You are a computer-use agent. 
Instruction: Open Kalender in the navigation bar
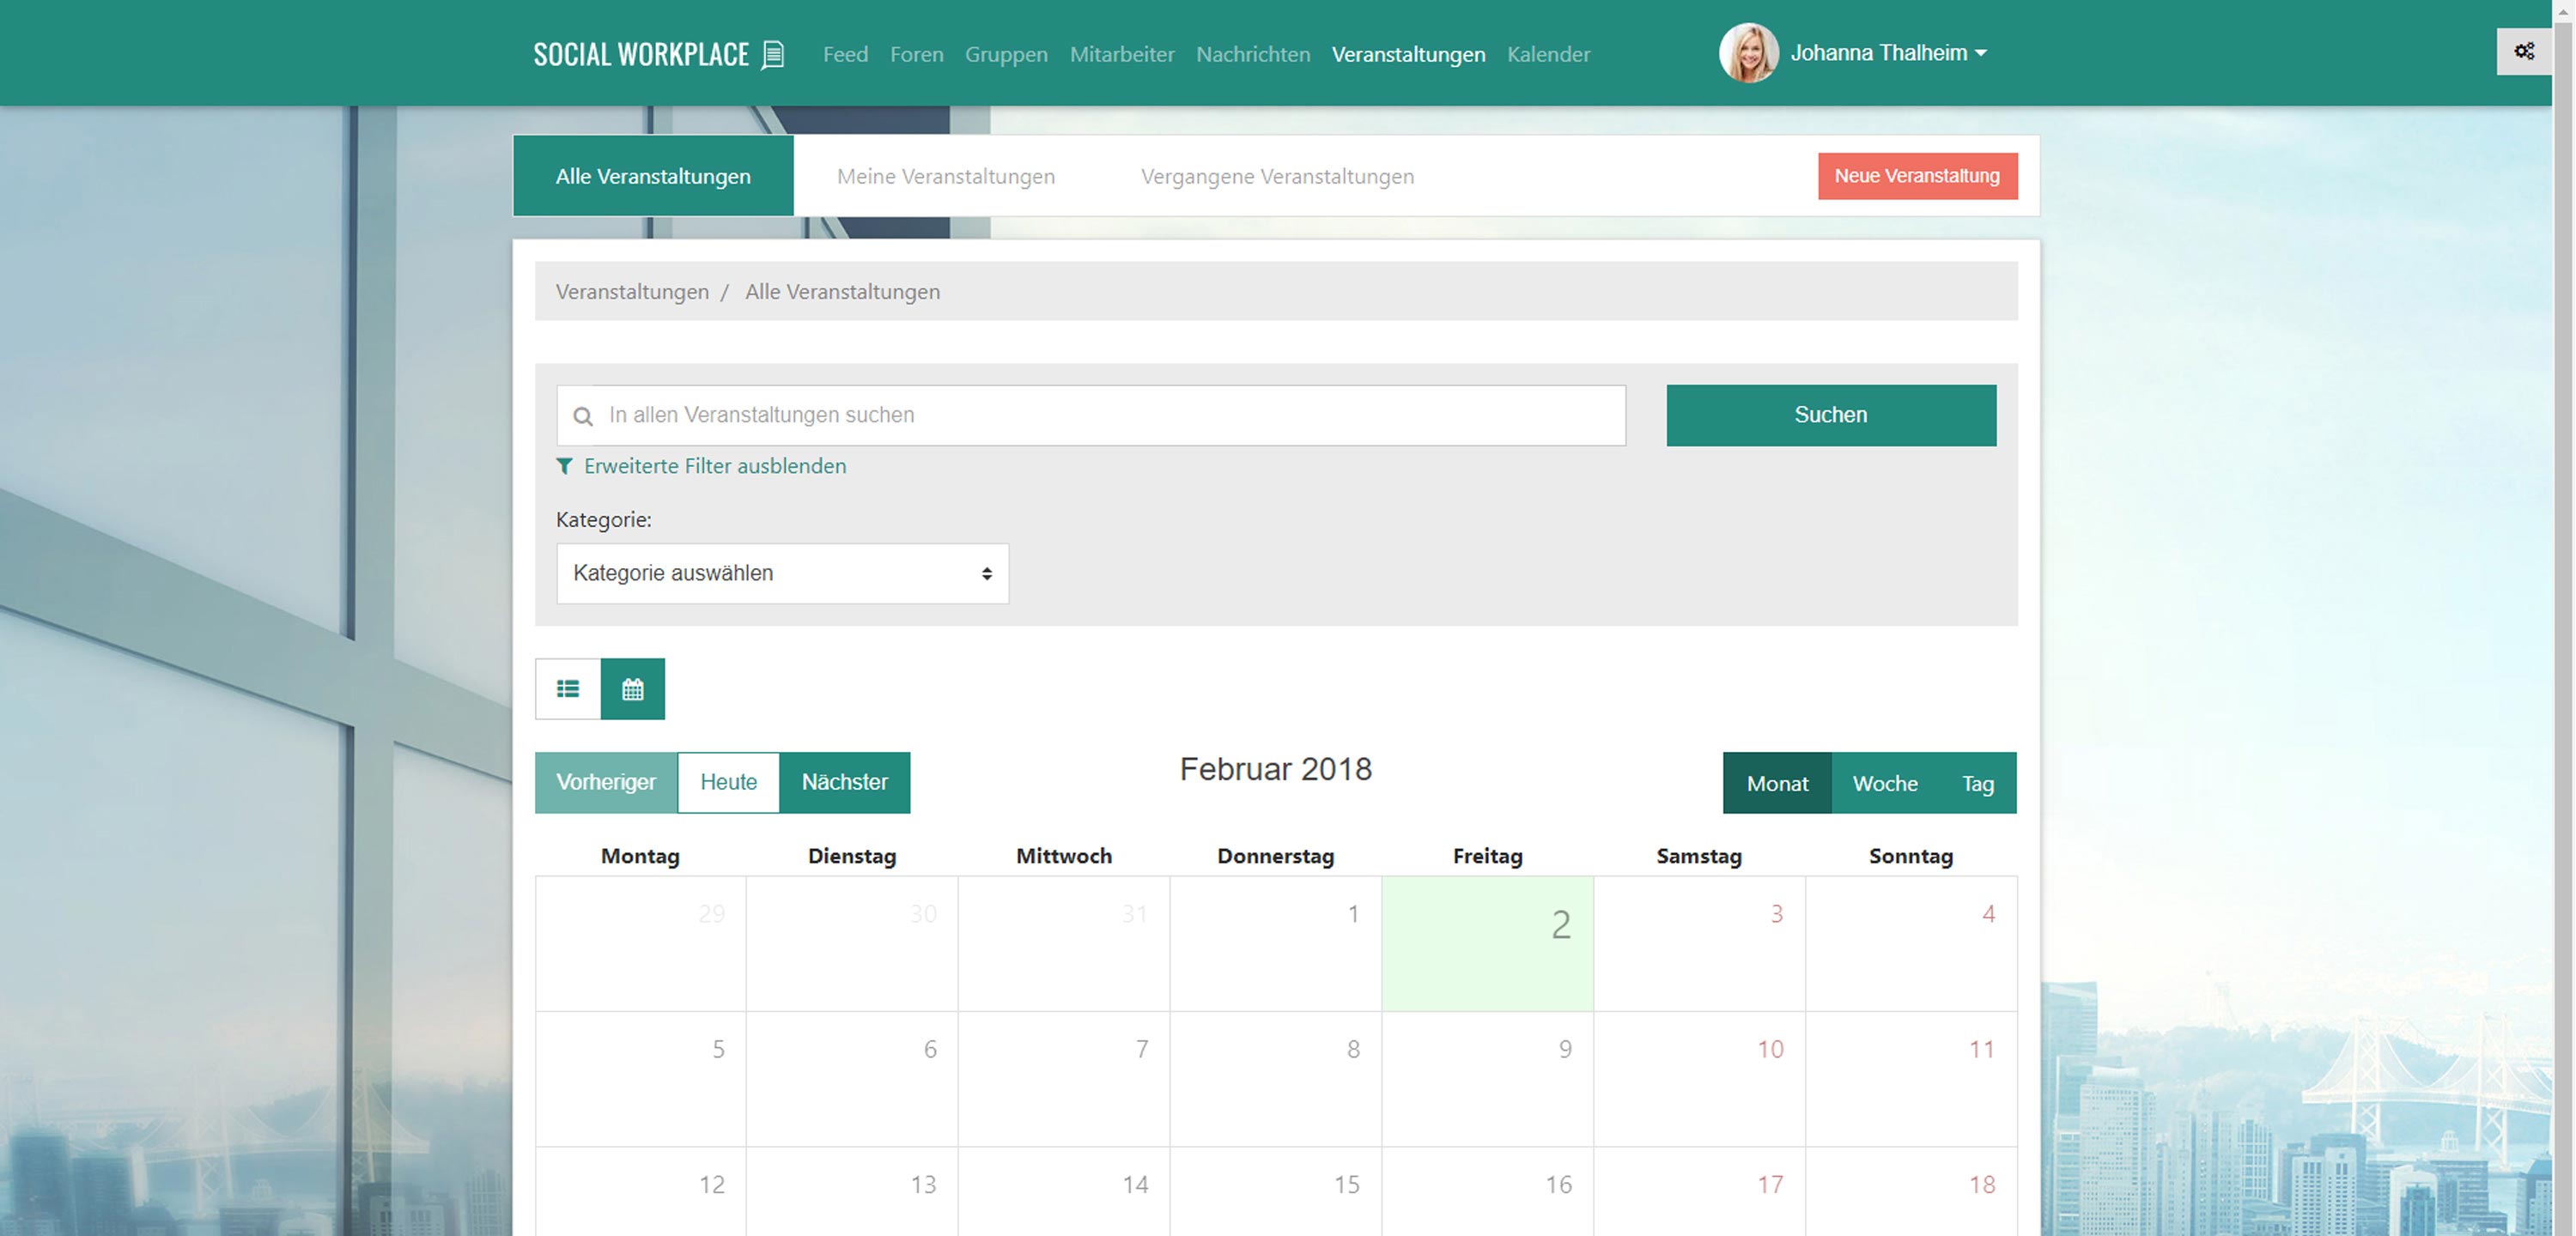pos(1548,54)
